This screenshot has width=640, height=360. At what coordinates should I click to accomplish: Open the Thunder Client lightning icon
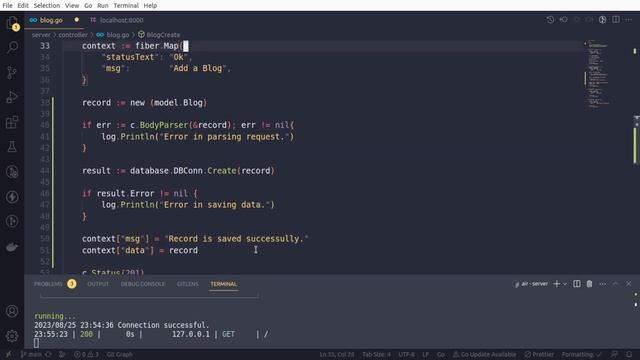coord(12,197)
